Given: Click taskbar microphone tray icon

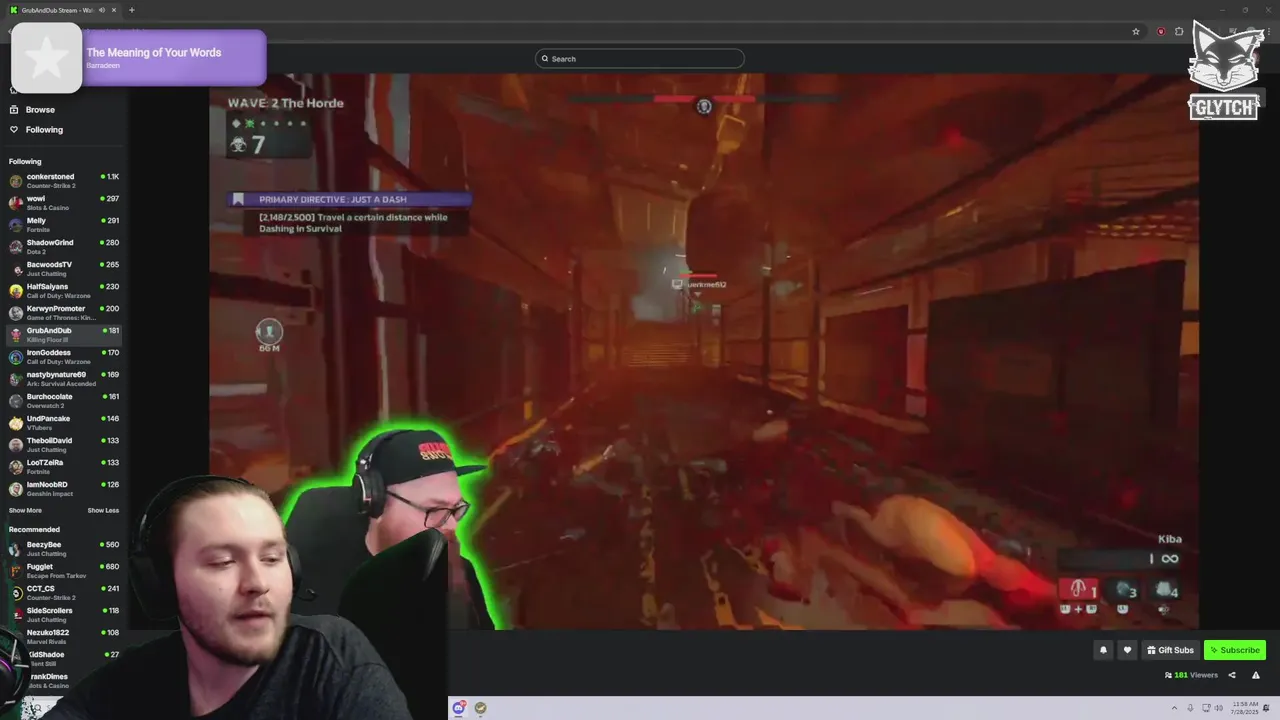Looking at the screenshot, I should pyautogui.click(x=1191, y=708).
